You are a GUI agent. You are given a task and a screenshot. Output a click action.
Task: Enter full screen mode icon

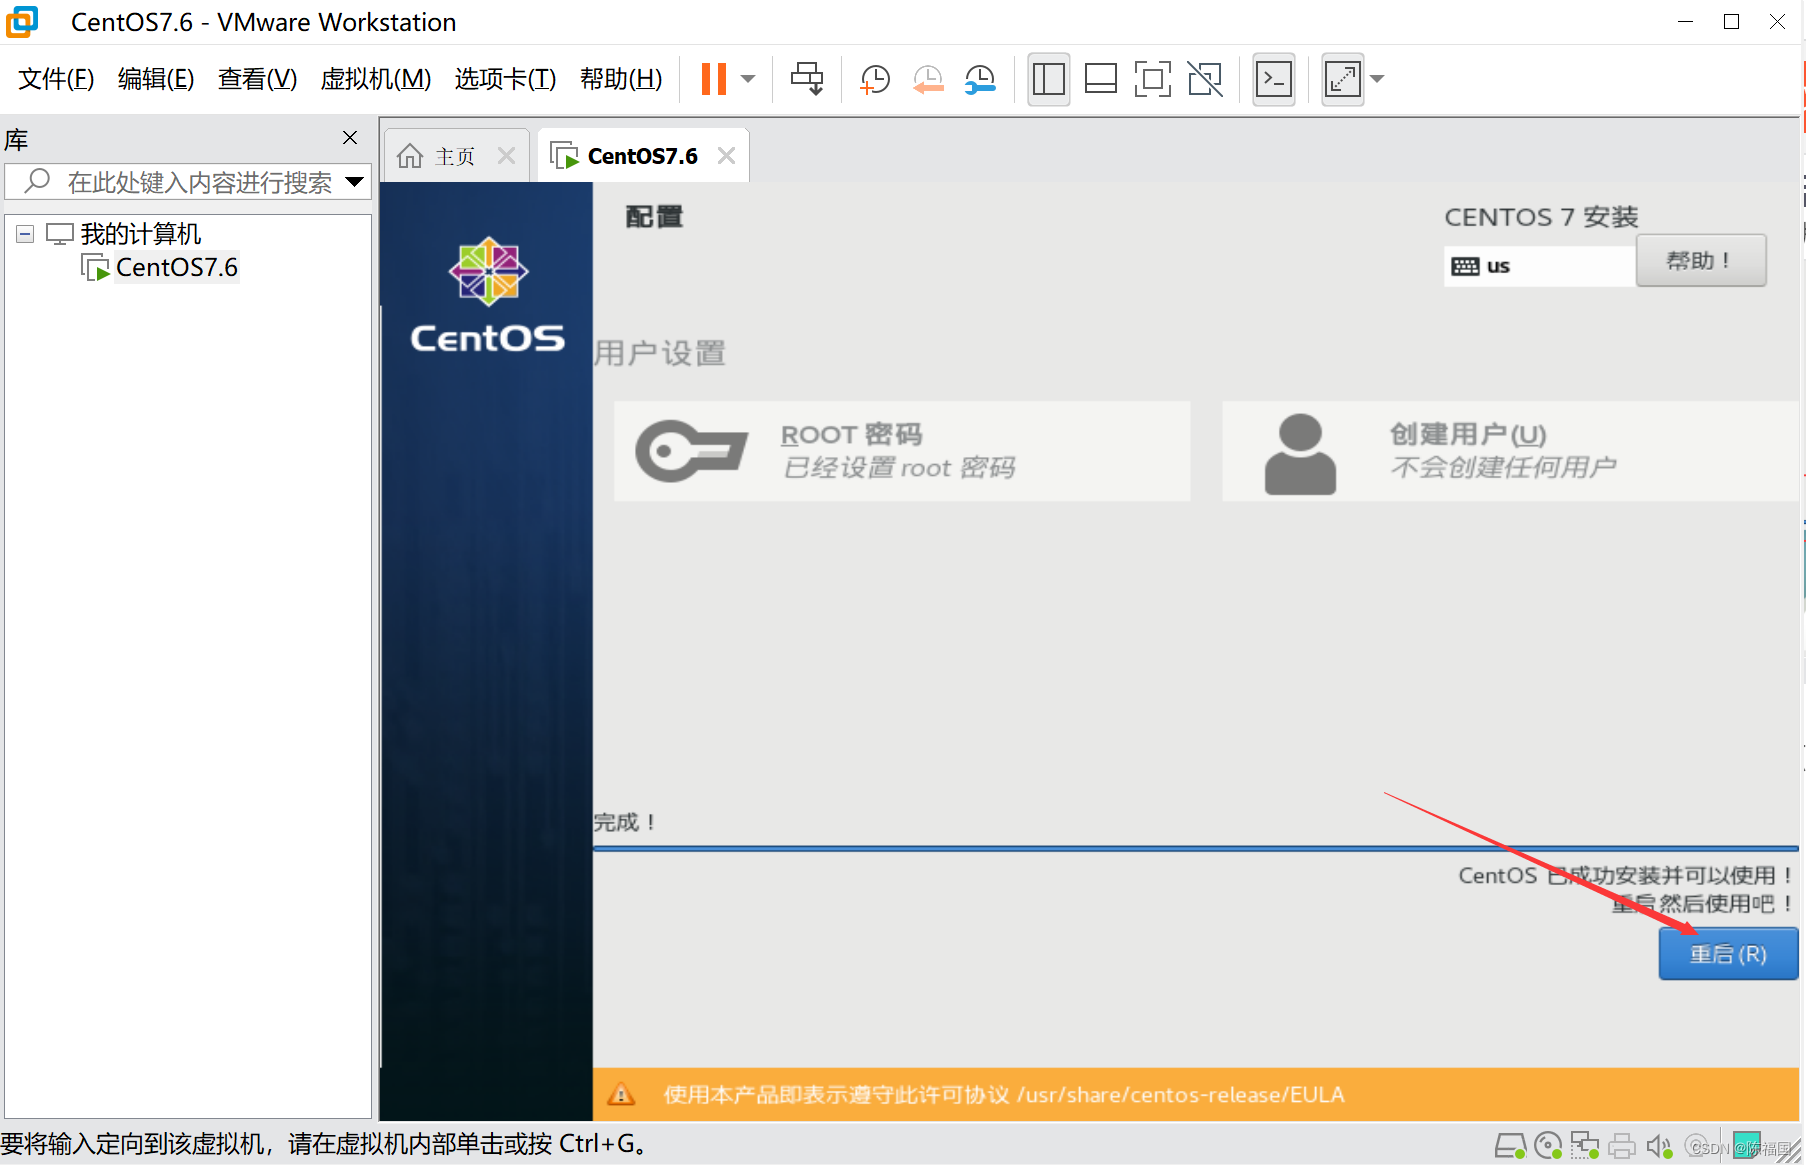[1153, 79]
